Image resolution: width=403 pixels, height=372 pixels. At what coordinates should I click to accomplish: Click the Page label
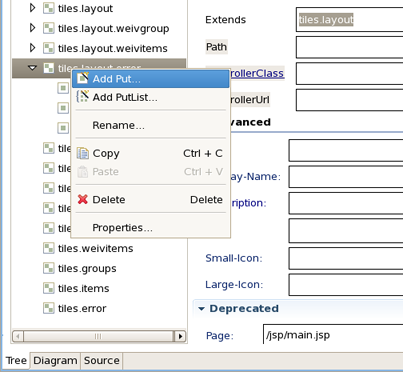[220, 335]
